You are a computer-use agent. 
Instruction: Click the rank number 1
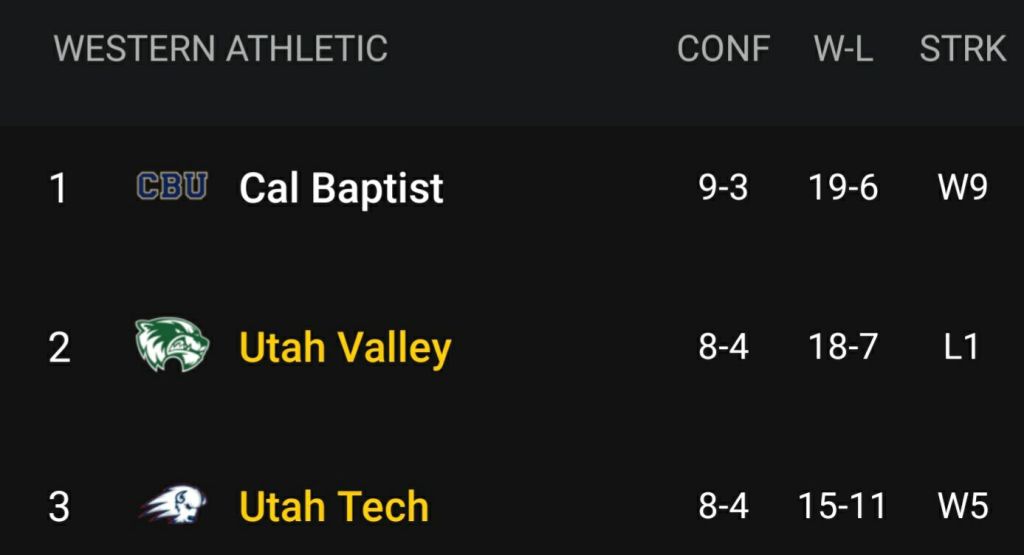point(59,188)
